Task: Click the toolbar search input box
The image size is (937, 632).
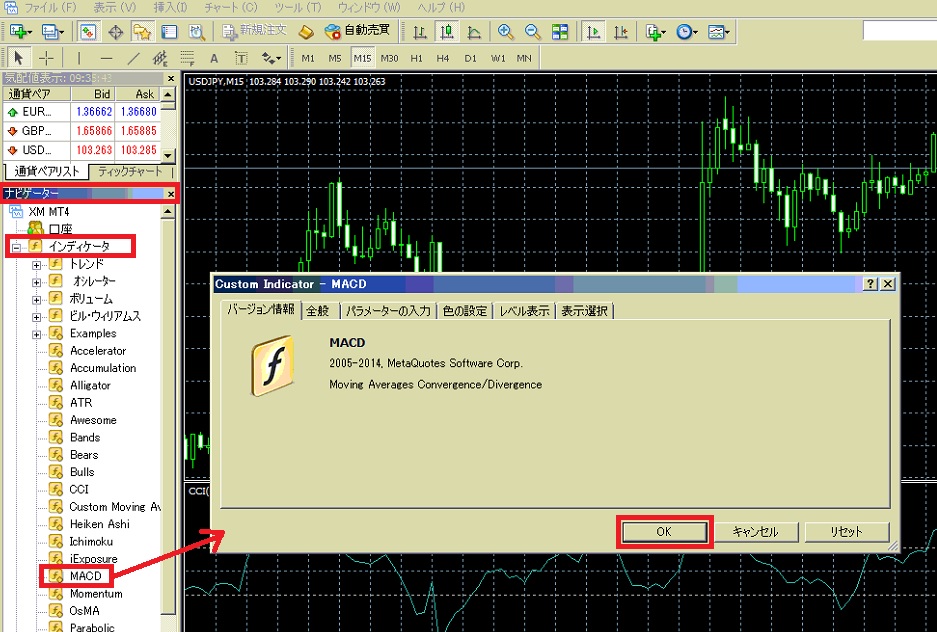Action: pos(899,30)
